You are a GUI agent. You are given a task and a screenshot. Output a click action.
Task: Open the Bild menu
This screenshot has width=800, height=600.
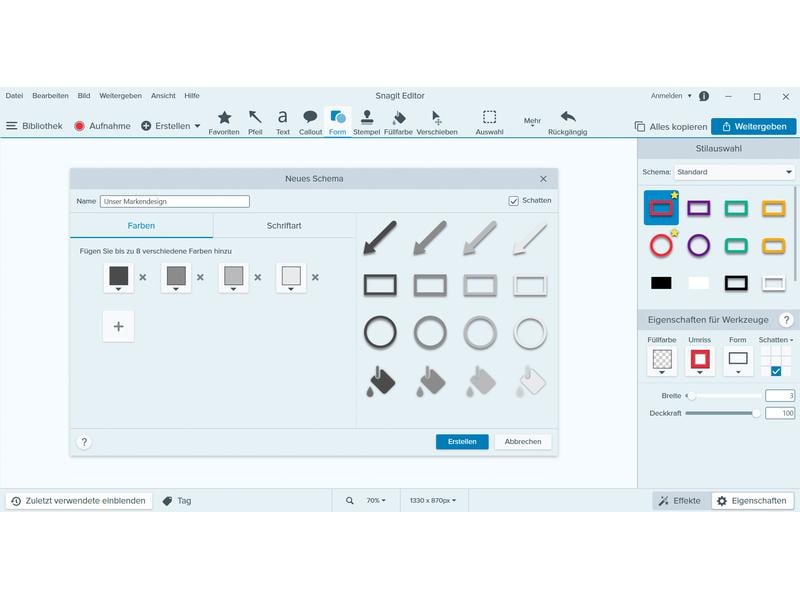click(x=84, y=96)
